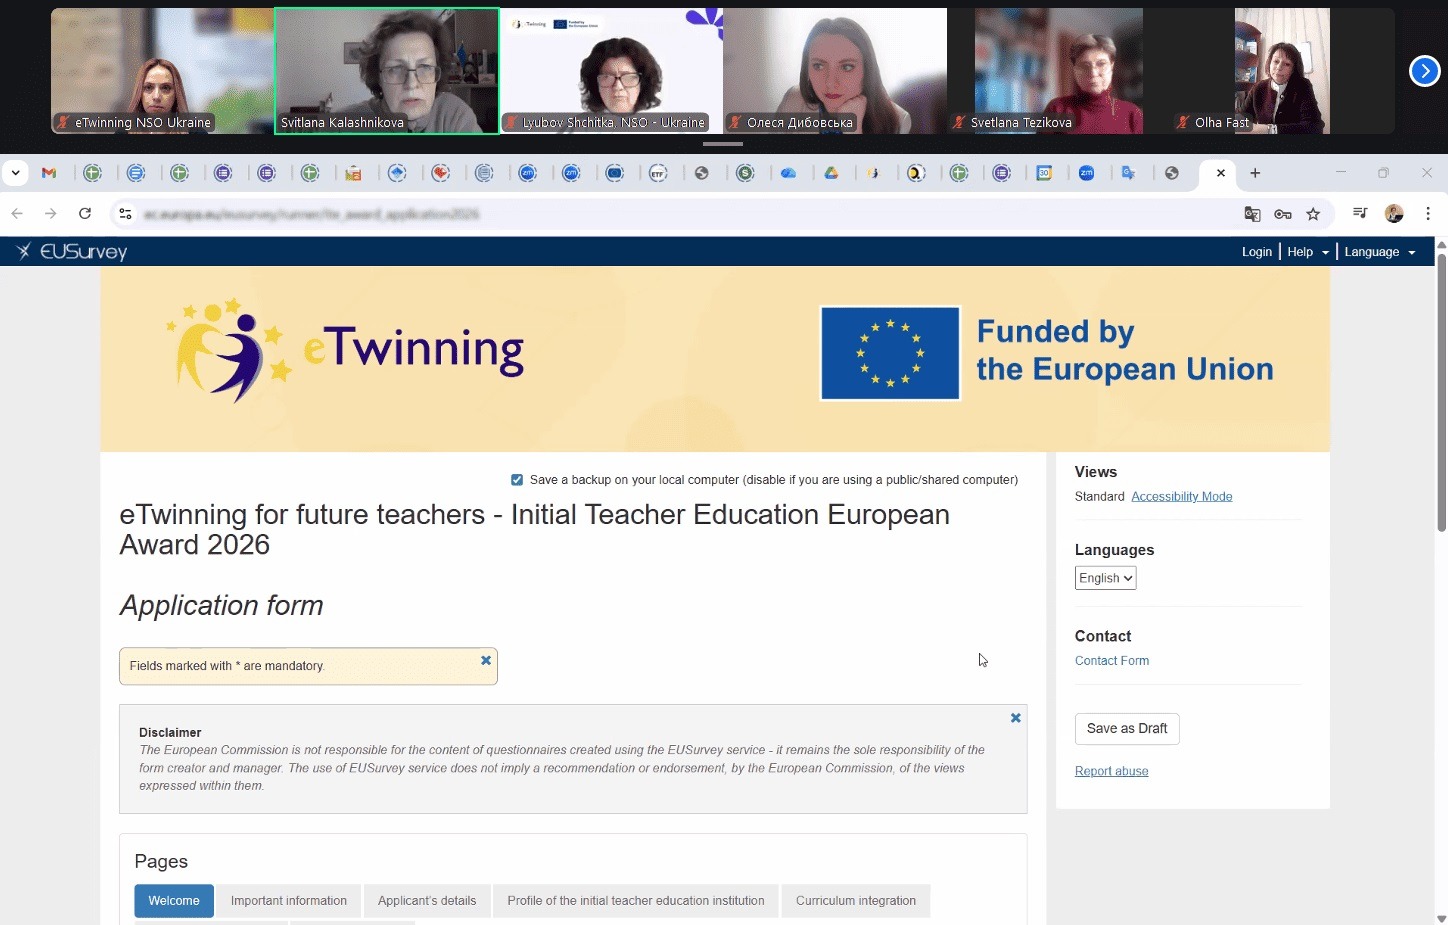Switch to Accessibility Mode view

coord(1181,496)
